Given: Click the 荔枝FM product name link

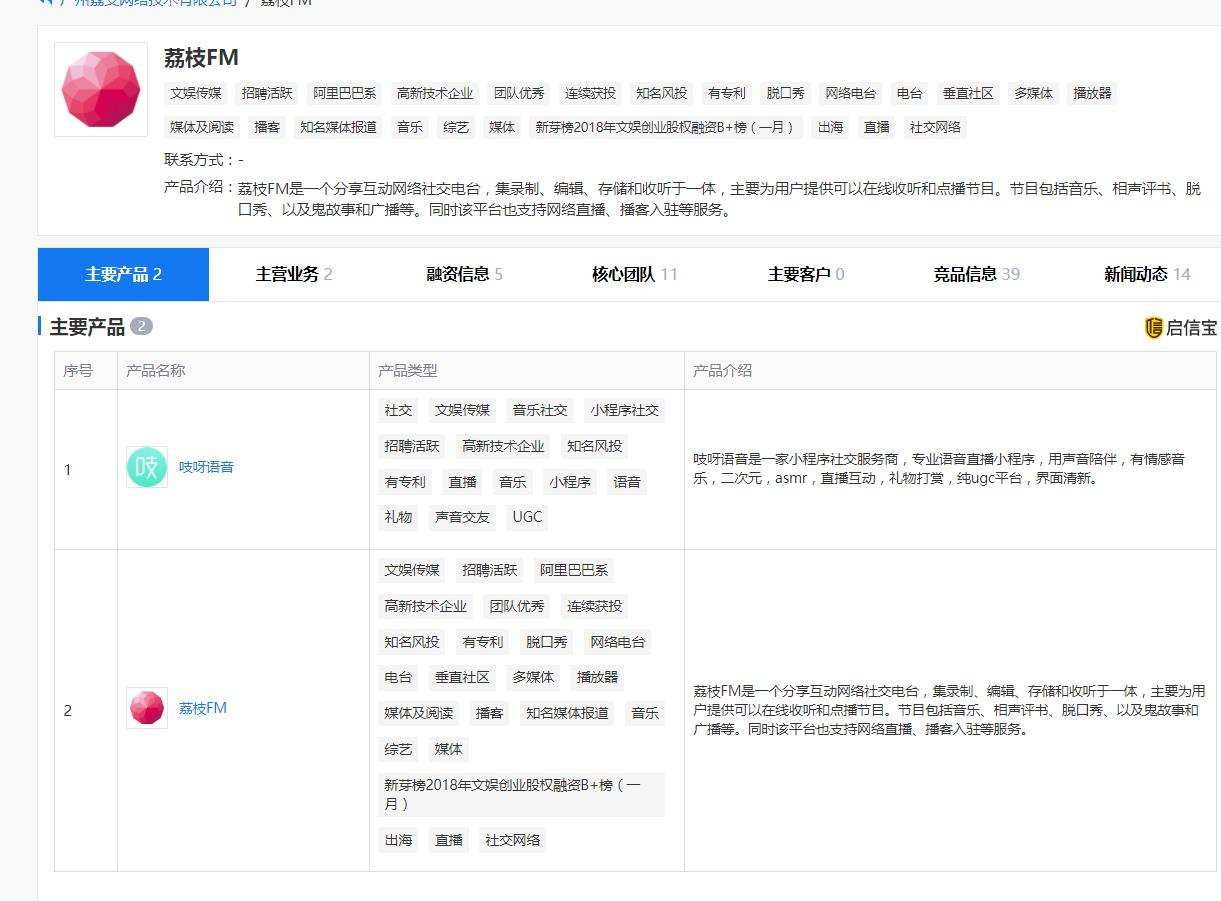Looking at the screenshot, I should (x=202, y=707).
